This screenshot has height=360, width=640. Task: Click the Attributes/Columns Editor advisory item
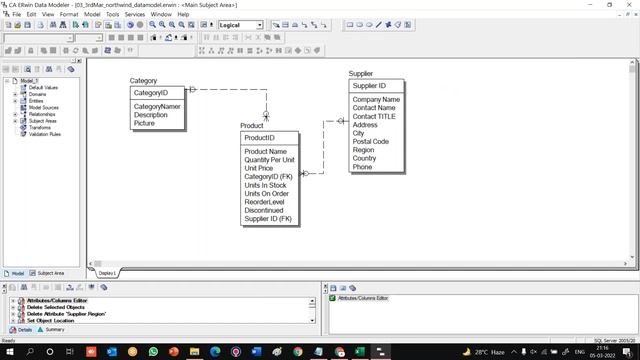point(363,298)
